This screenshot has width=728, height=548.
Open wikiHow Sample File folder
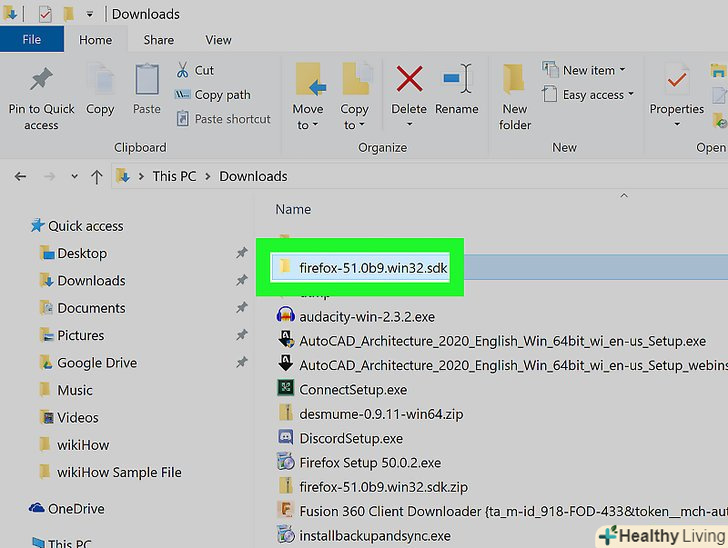[110, 472]
